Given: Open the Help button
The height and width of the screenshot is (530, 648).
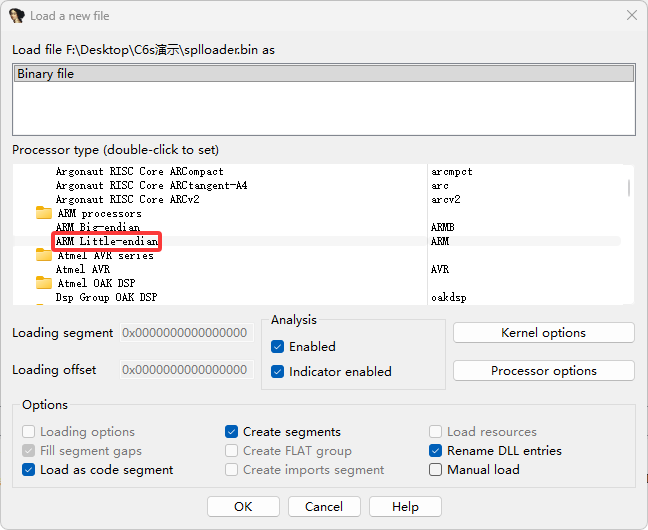Looking at the screenshot, I should point(405,507).
